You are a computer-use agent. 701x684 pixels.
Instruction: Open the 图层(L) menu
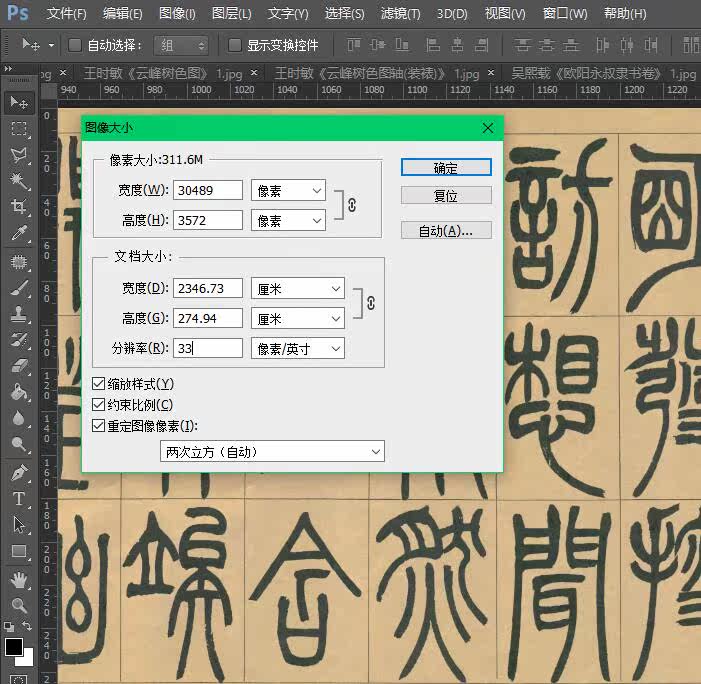(x=232, y=13)
